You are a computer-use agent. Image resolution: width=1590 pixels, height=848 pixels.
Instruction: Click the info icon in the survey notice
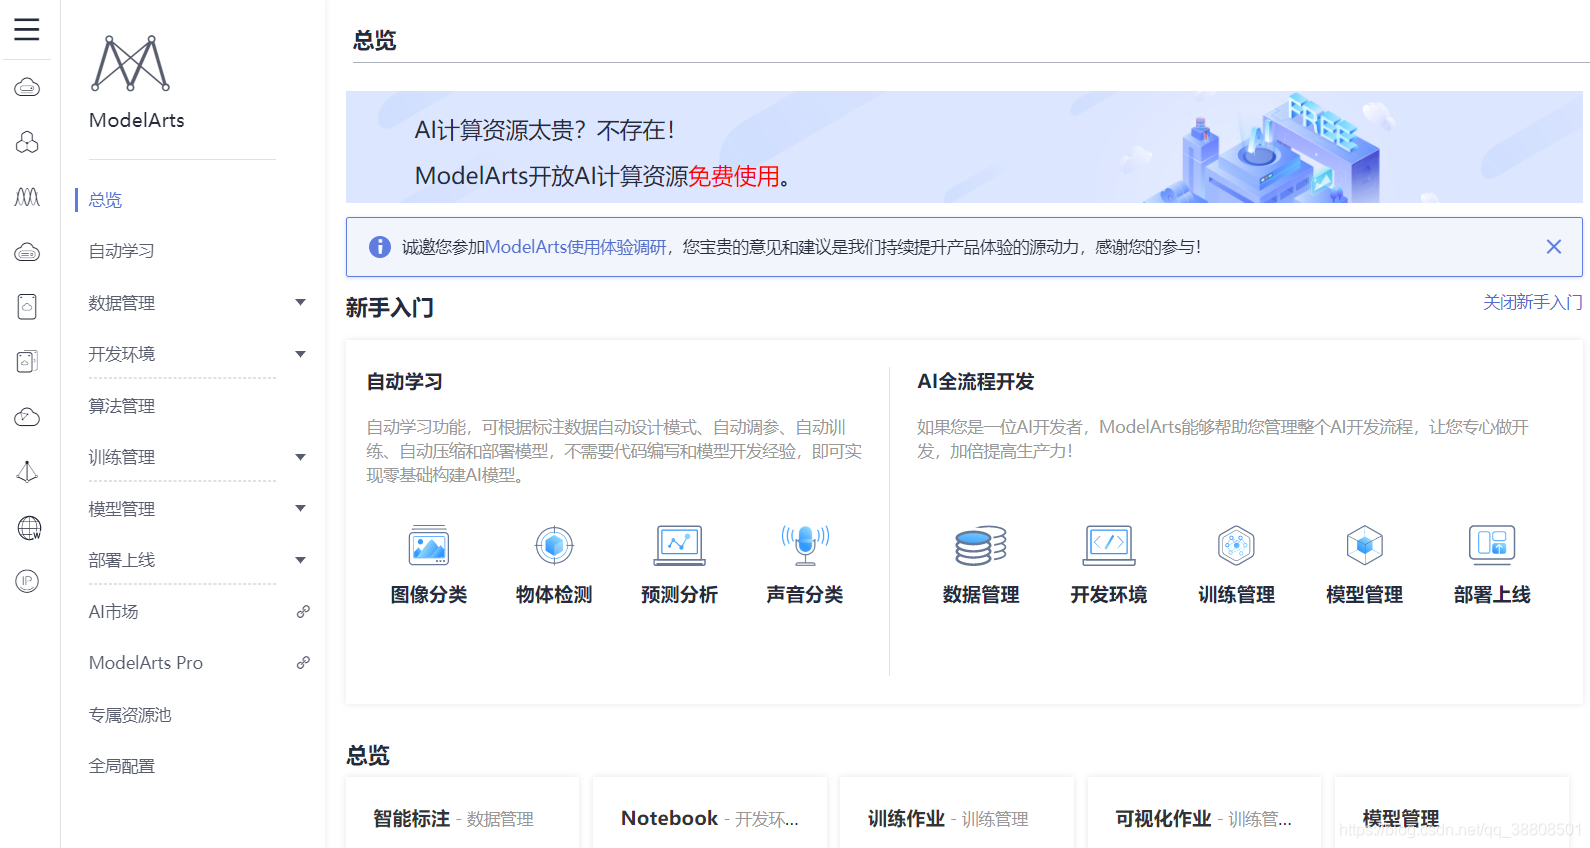pyautogui.click(x=380, y=247)
